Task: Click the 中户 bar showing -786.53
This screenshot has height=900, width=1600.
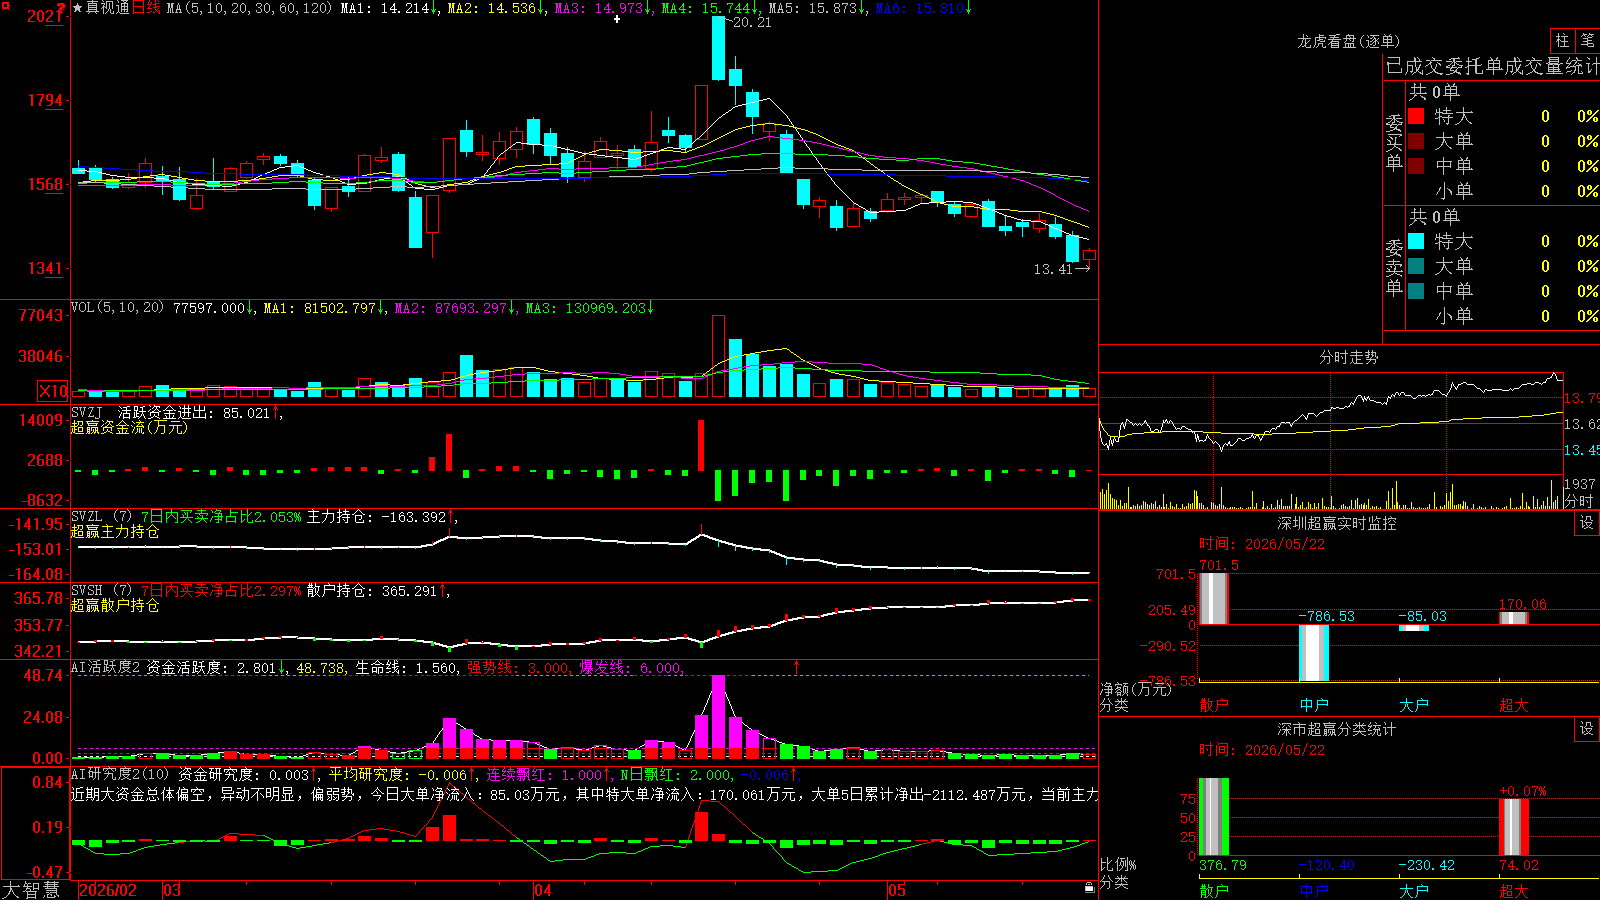Action: click(1314, 653)
